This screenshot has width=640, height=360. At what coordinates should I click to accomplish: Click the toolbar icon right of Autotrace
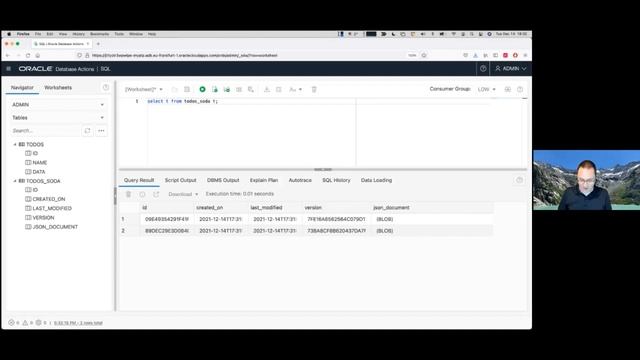coord(251,89)
